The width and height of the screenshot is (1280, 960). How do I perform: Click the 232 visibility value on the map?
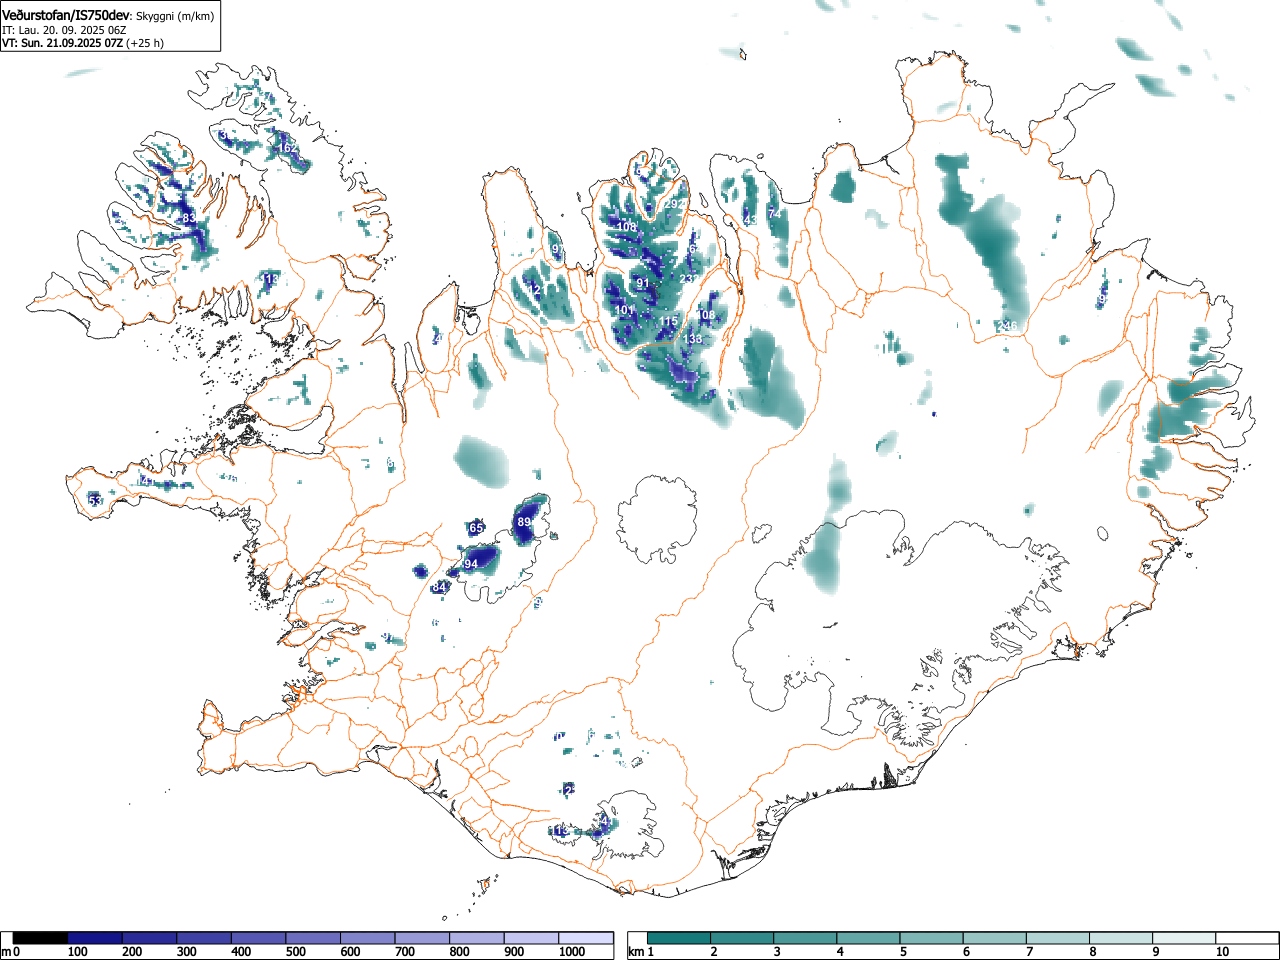coord(689,279)
